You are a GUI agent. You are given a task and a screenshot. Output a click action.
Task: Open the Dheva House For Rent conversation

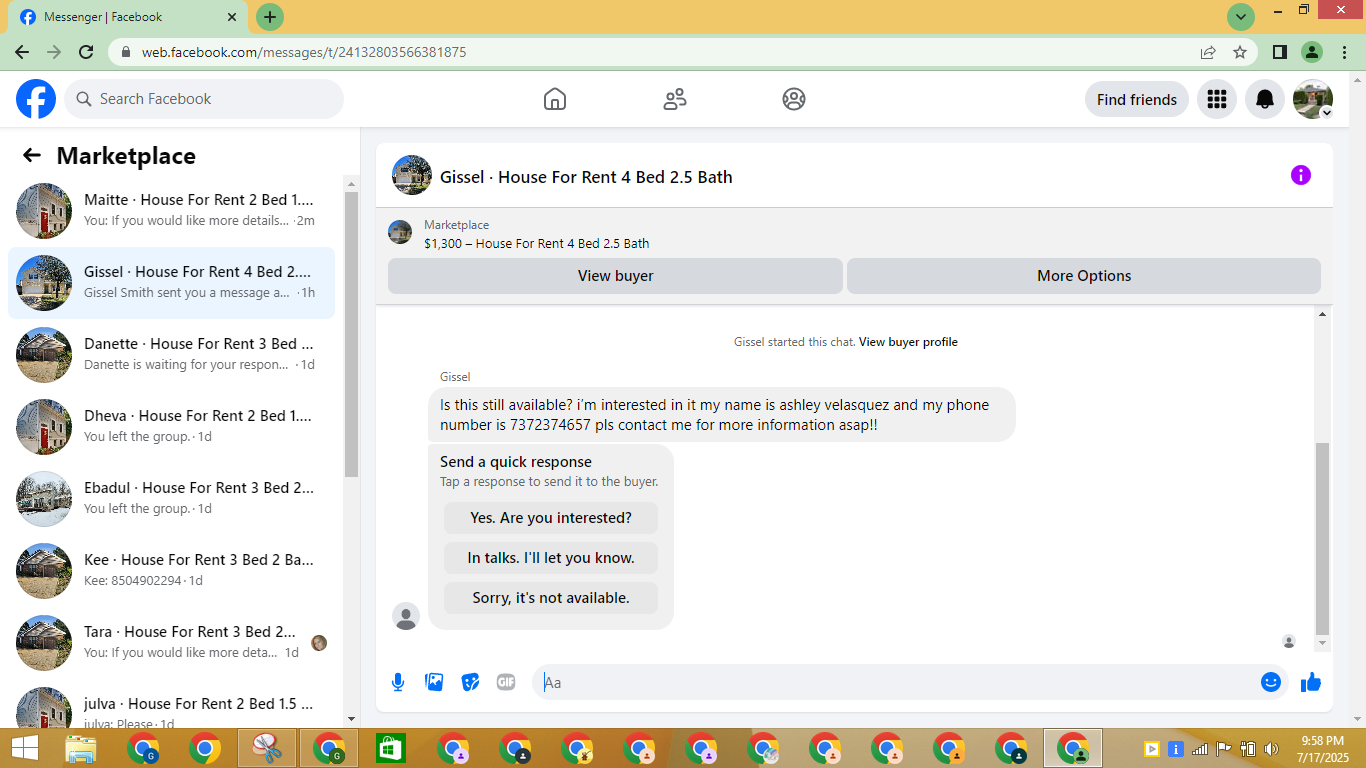click(x=171, y=427)
